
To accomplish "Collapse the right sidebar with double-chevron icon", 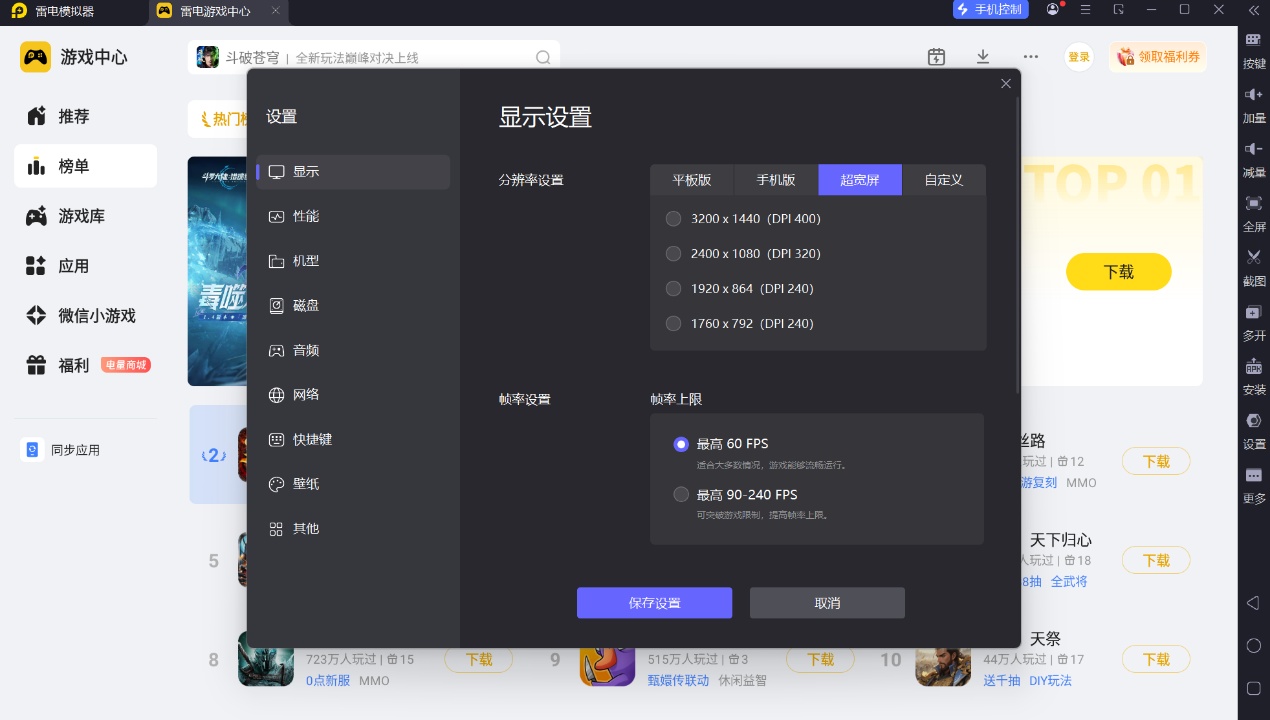I will 1253,10.
